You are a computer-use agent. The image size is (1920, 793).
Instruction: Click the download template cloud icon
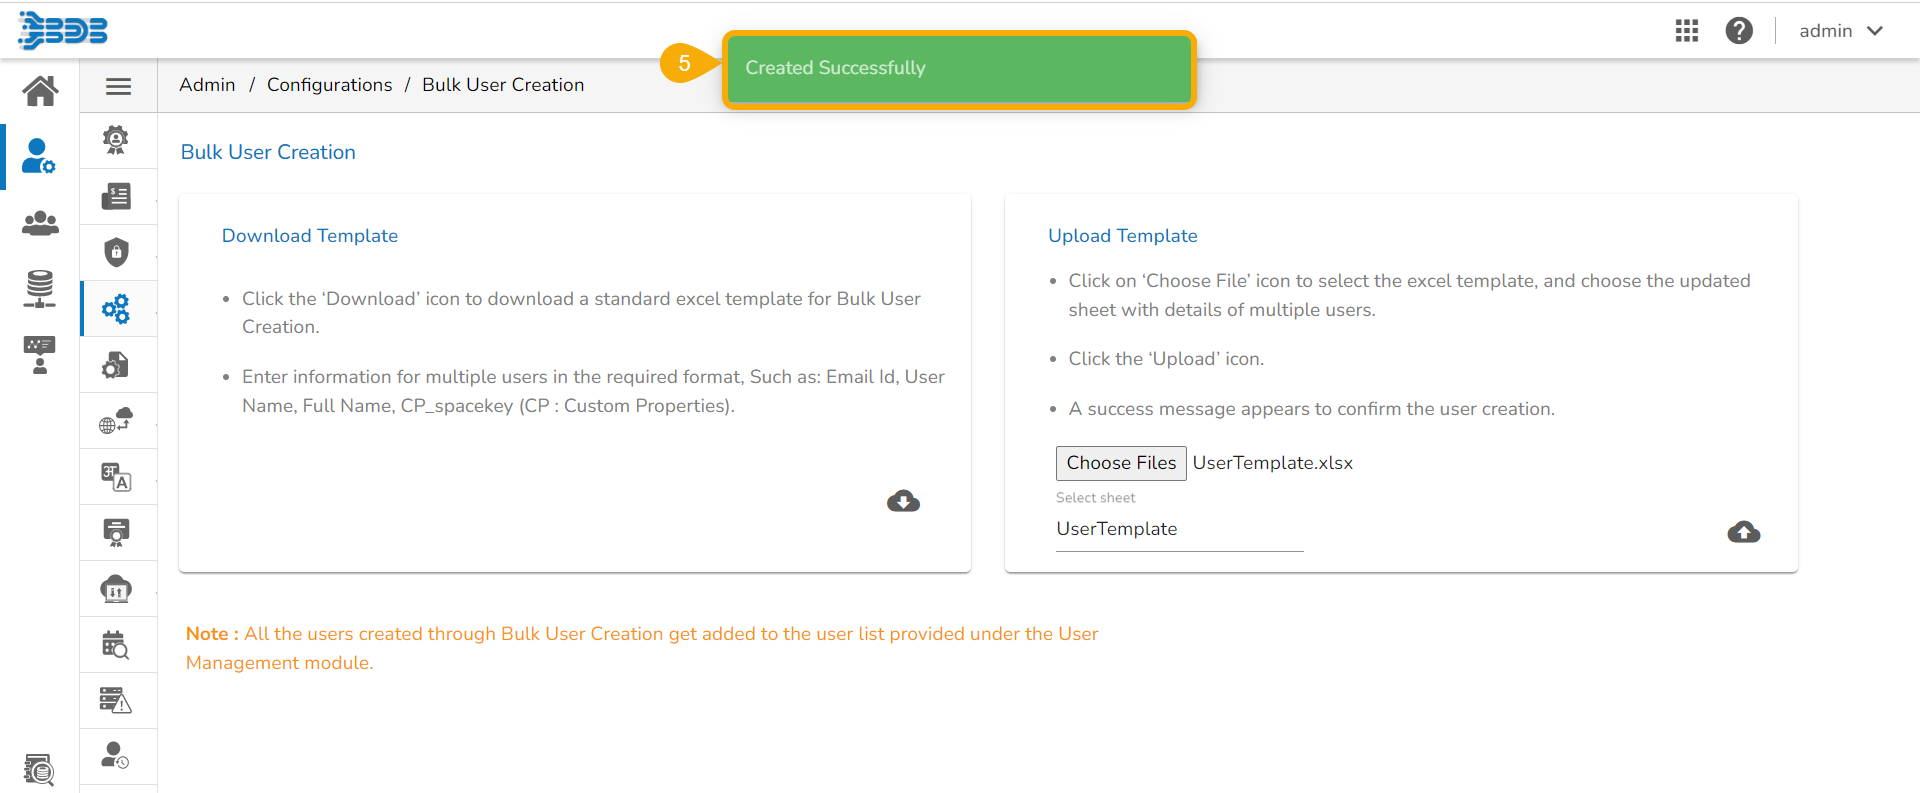(x=903, y=501)
